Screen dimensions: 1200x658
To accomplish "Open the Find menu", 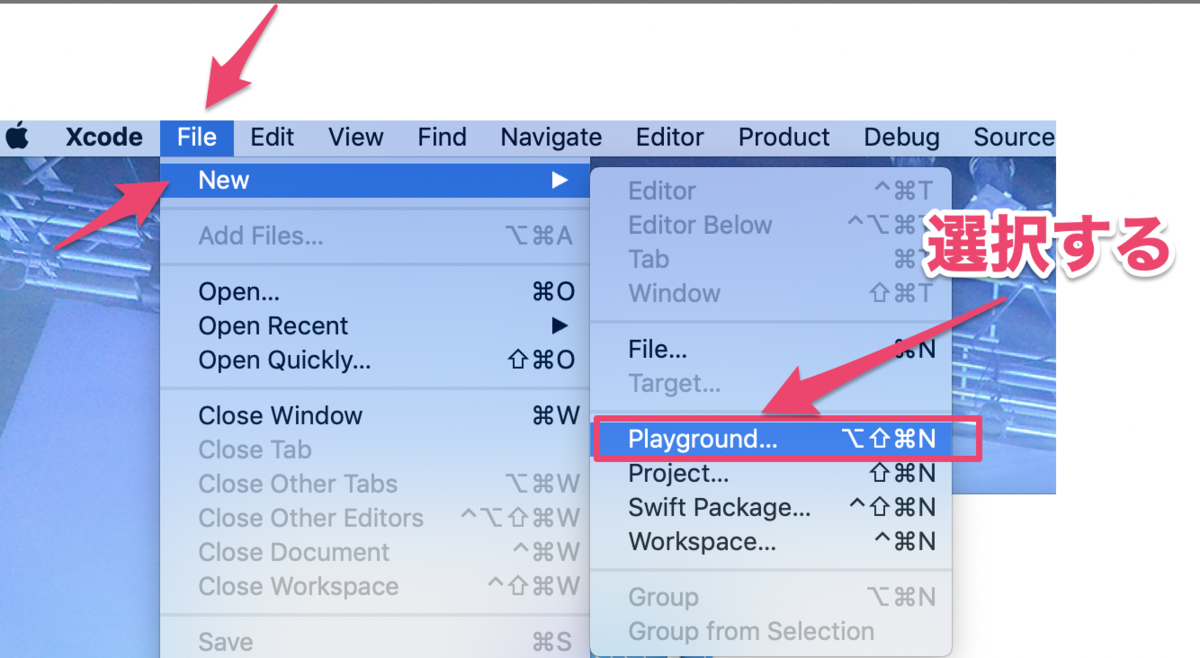I will tap(442, 137).
